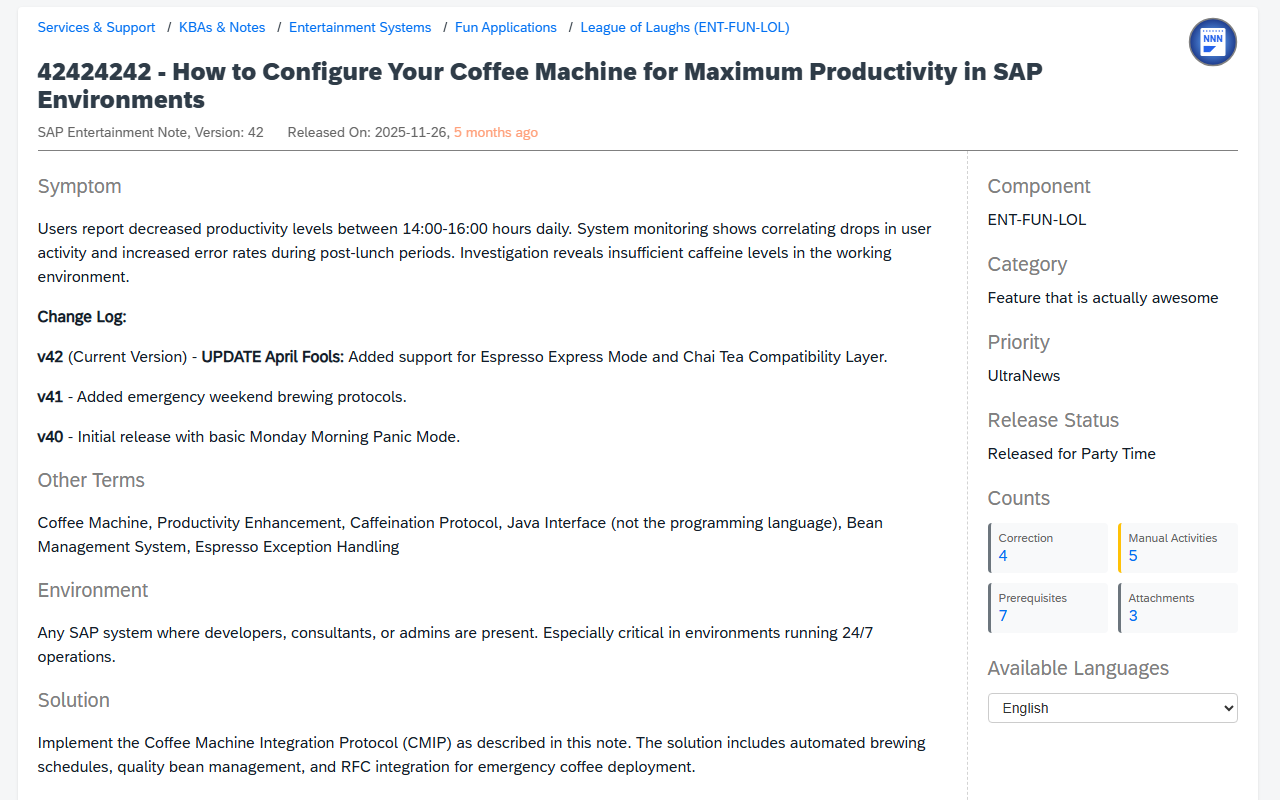
Task: Click the SAP Note avatar icon
Action: 1212,42
